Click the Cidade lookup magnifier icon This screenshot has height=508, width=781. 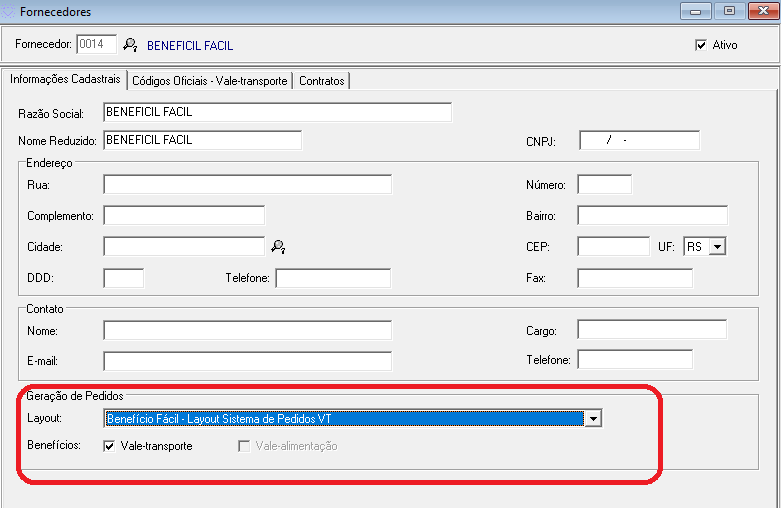pyautogui.click(x=278, y=246)
